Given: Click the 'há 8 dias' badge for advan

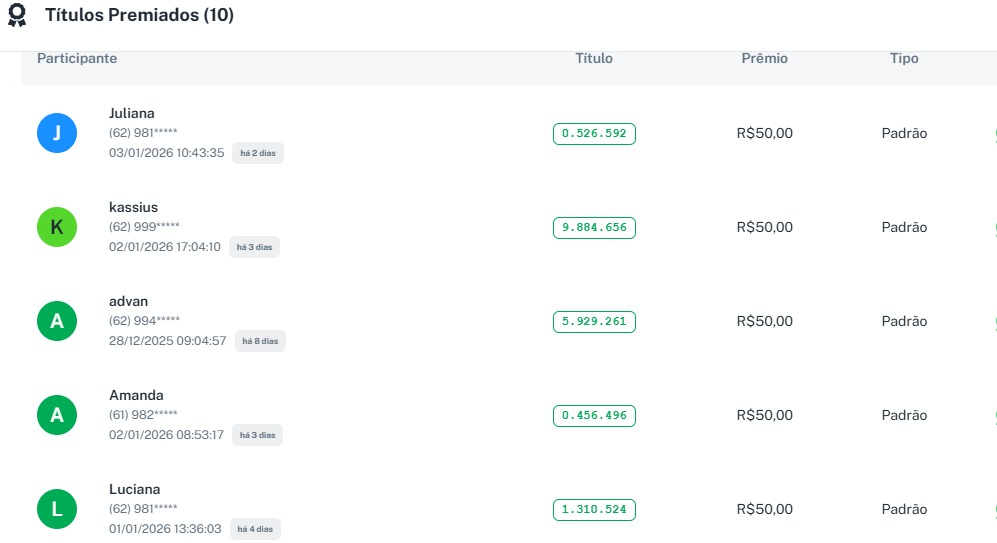Looking at the screenshot, I should (260, 341).
